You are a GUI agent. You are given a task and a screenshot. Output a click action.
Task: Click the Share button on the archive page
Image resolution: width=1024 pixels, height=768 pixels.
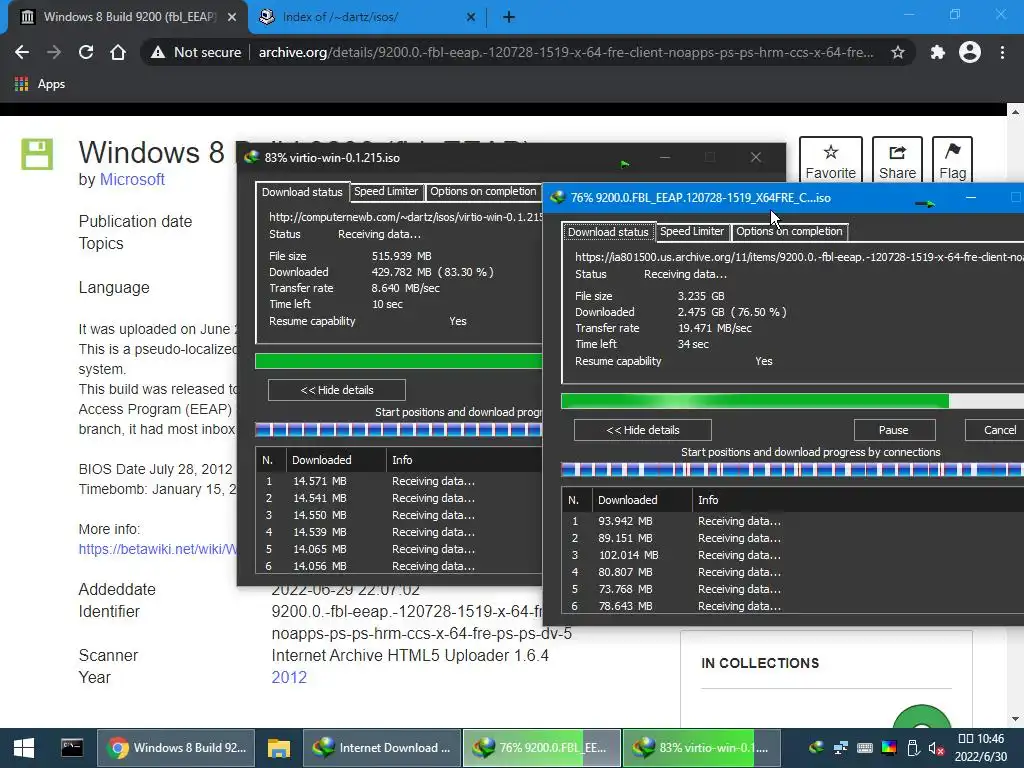click(897, 160)
